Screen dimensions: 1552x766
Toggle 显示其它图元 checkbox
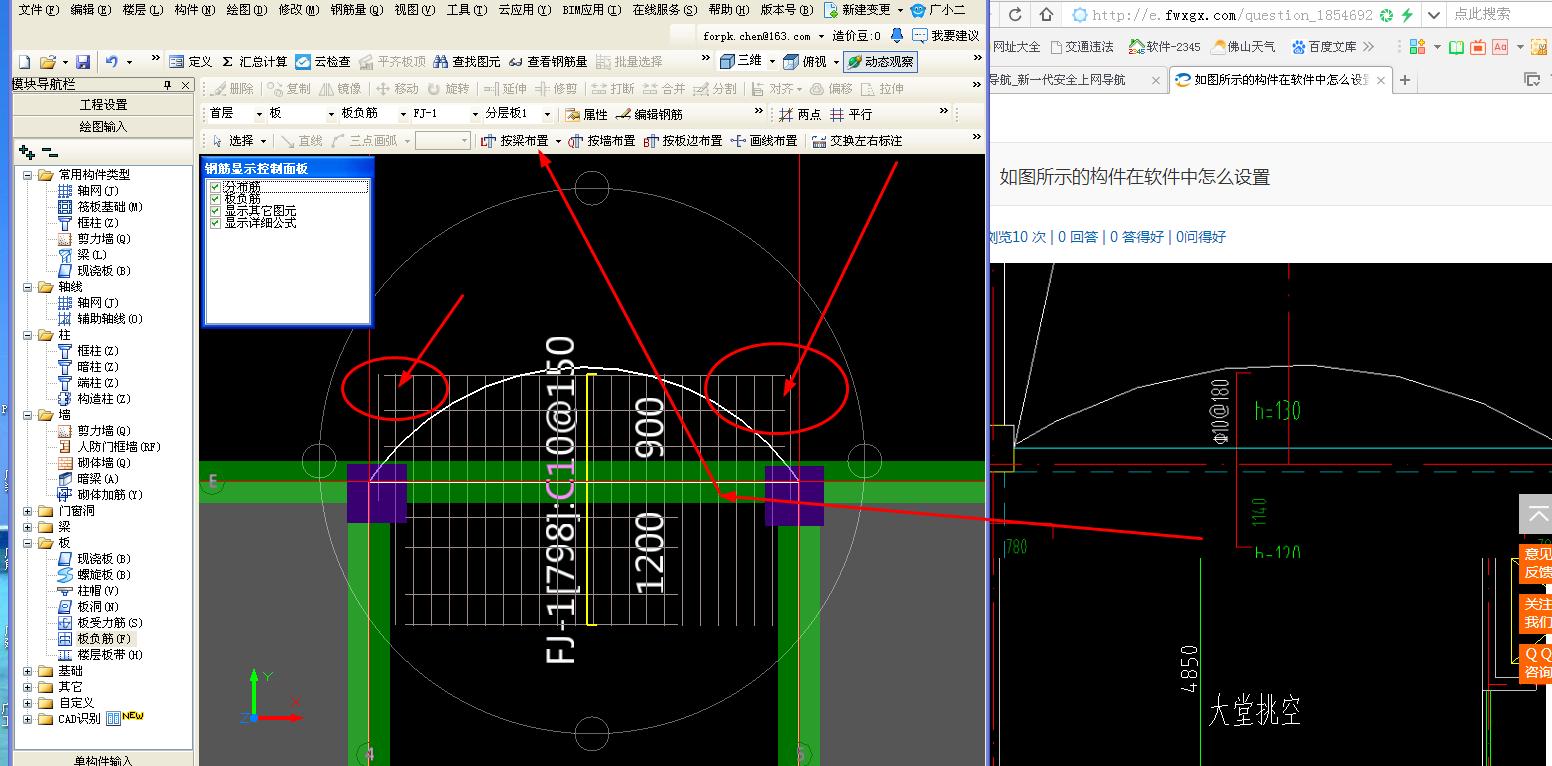(x=215, y=211)
